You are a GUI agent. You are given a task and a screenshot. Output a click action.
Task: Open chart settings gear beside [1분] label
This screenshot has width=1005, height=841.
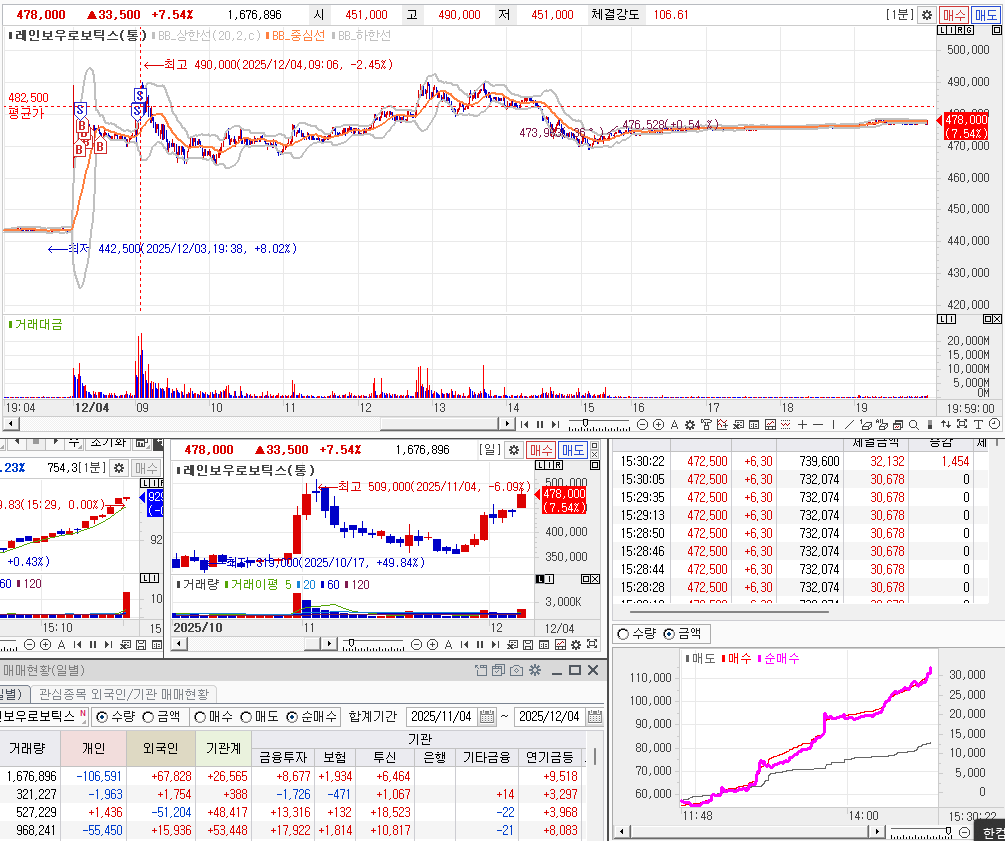pyautogui.click(x=926, y=15)
